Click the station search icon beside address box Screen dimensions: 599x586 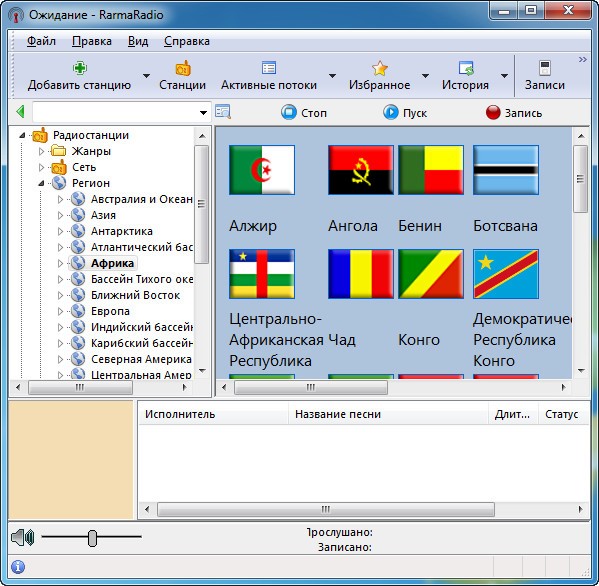pyautogui.click(x=223, y=112)
